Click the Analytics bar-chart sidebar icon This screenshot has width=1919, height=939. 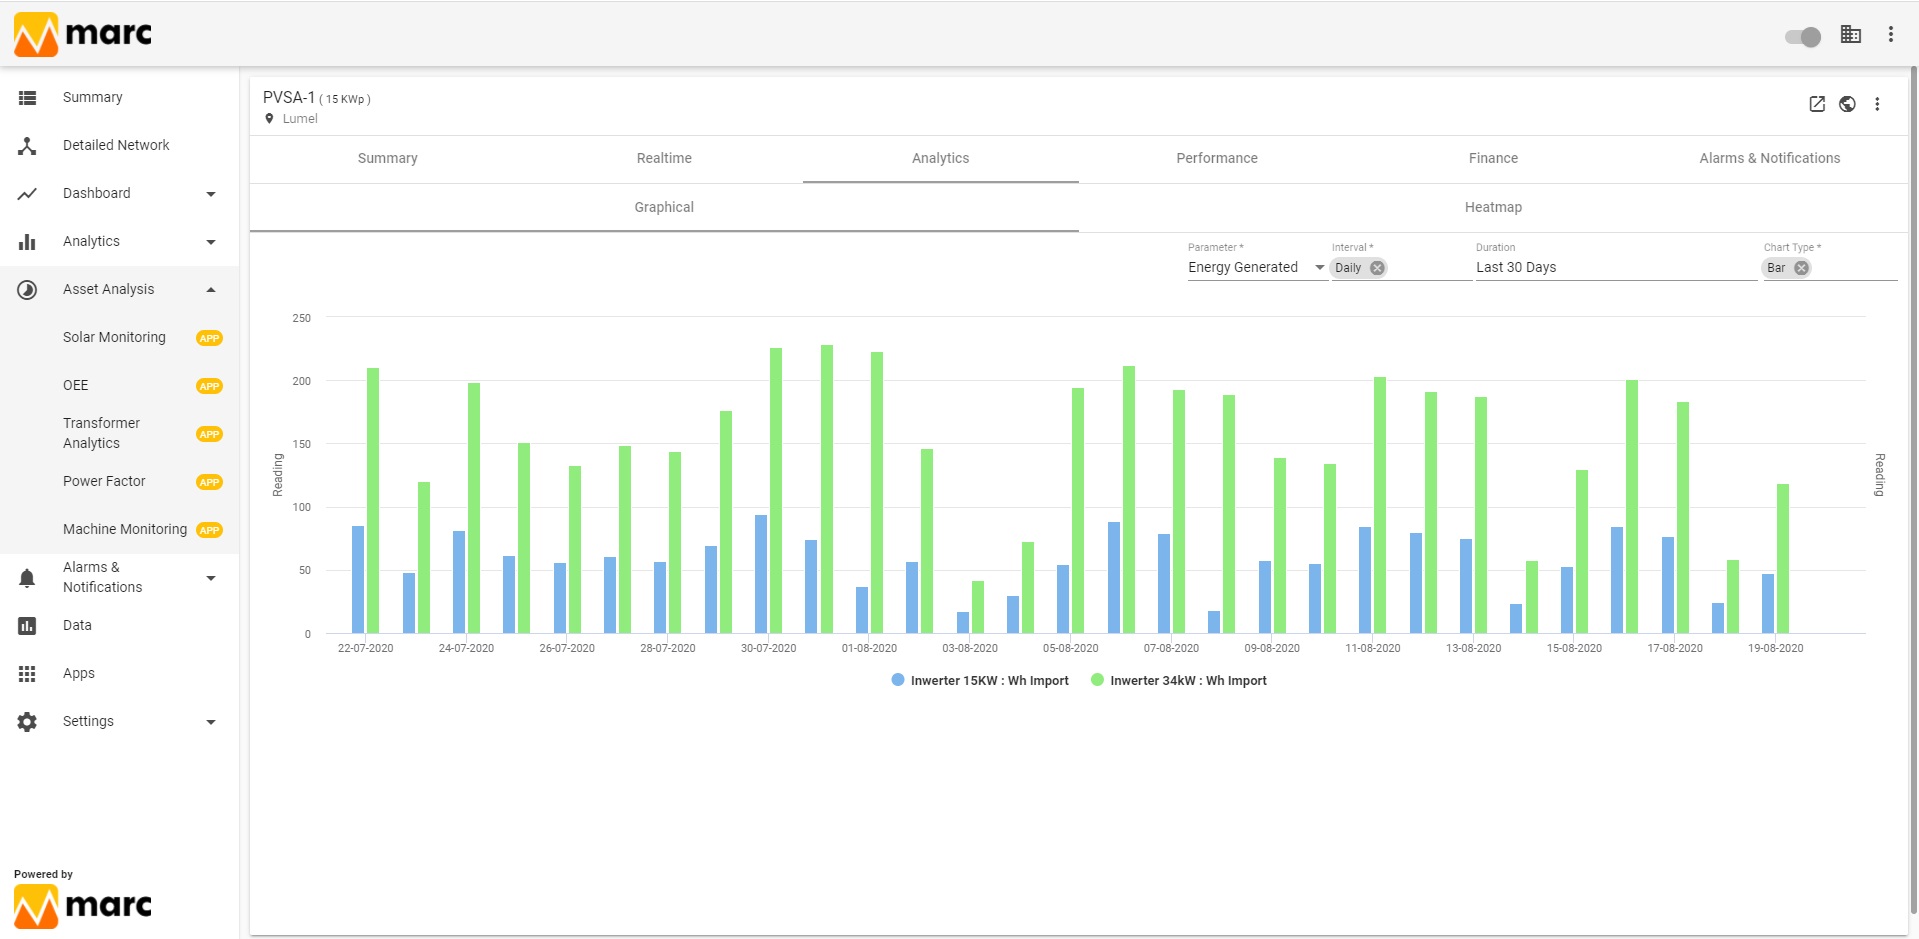click(x=28, y=242)
